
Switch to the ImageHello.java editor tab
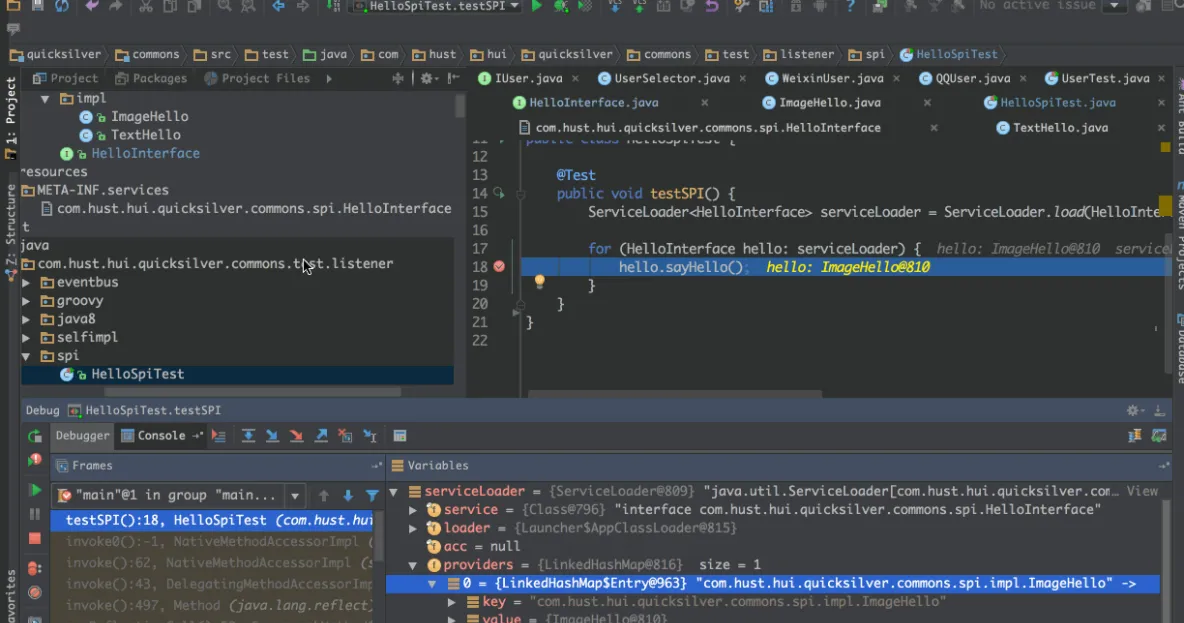click(822, 103)
